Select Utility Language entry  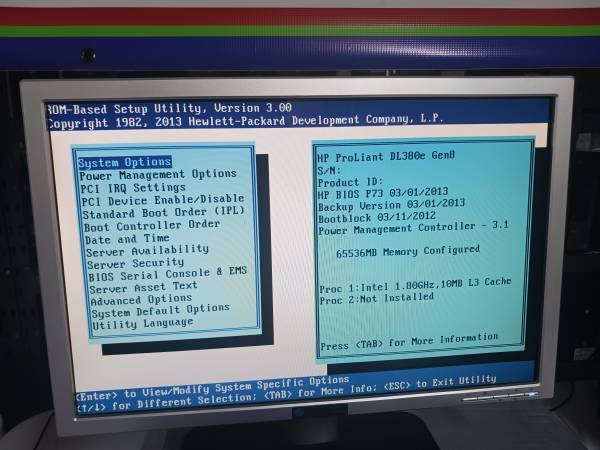pyautogui.click(x=141, y=322)
